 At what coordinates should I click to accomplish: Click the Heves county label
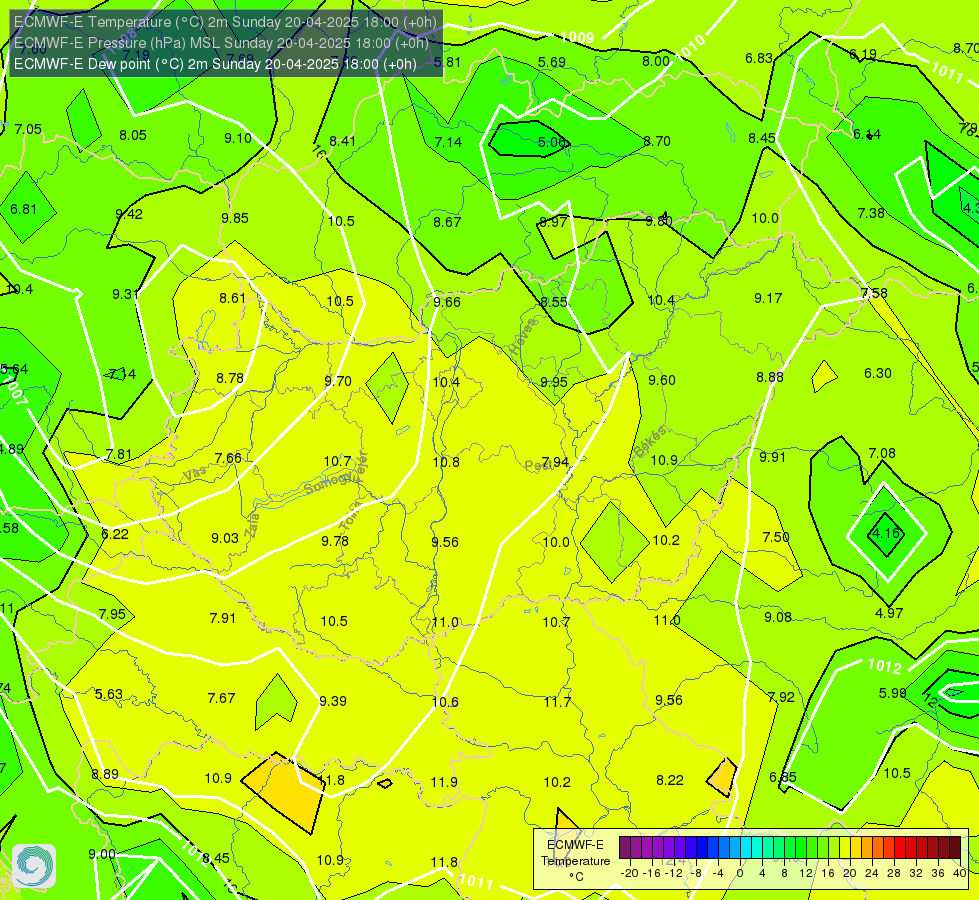tap(523, 337)
